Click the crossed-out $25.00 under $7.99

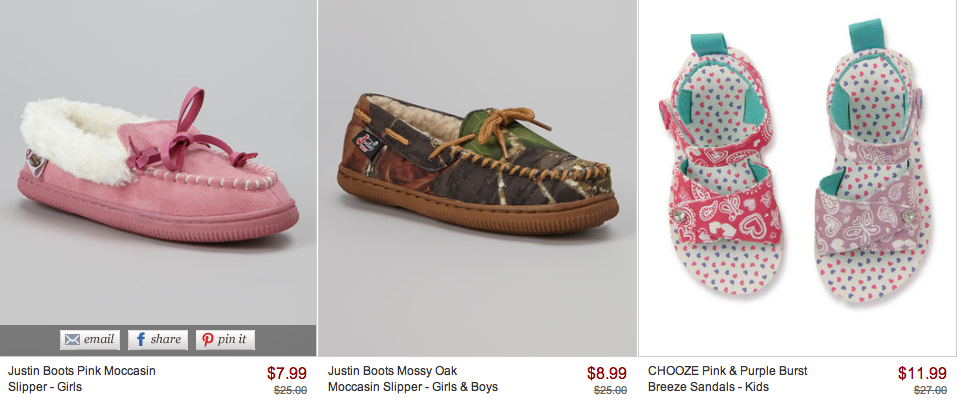click(x=291, y=390)
